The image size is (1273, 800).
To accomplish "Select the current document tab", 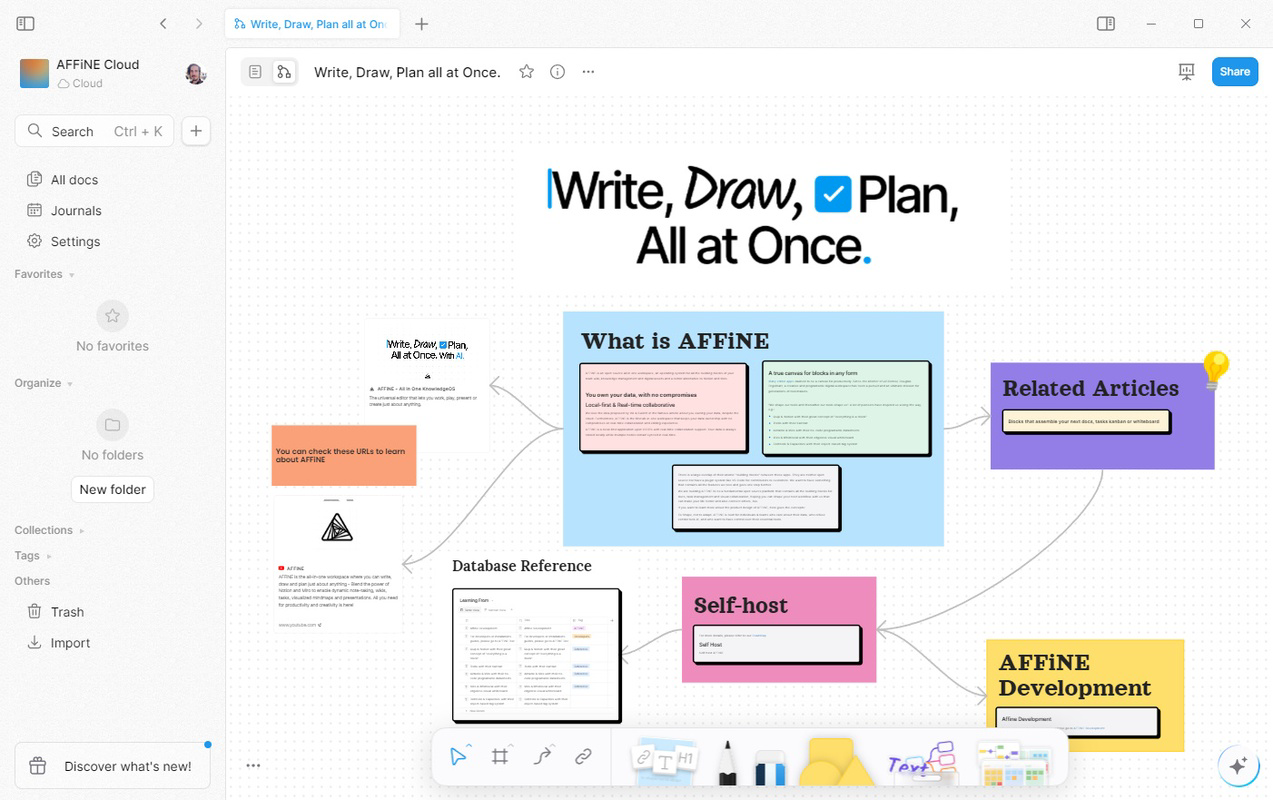I will [x=312, y=24].
